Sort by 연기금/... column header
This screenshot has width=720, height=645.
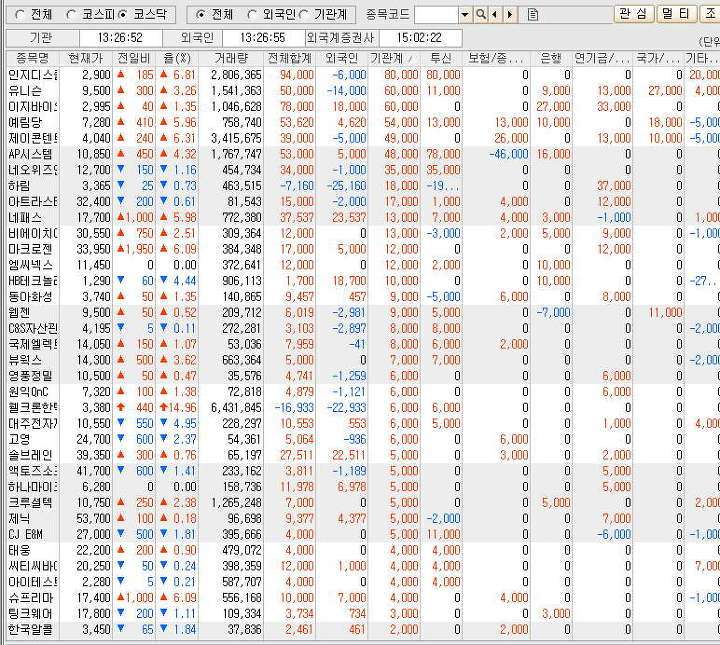click(602, 58)
